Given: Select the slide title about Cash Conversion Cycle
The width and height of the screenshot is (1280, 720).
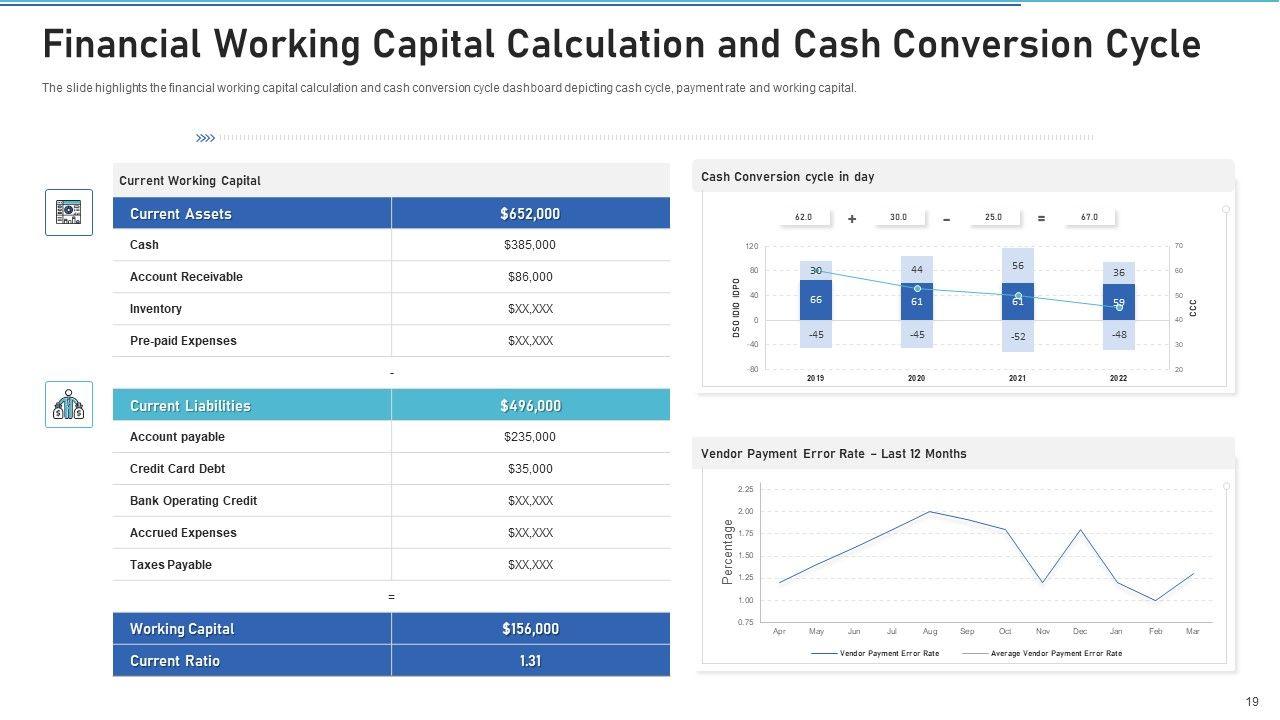Looking at the screenshot, I should pos(621,45).
